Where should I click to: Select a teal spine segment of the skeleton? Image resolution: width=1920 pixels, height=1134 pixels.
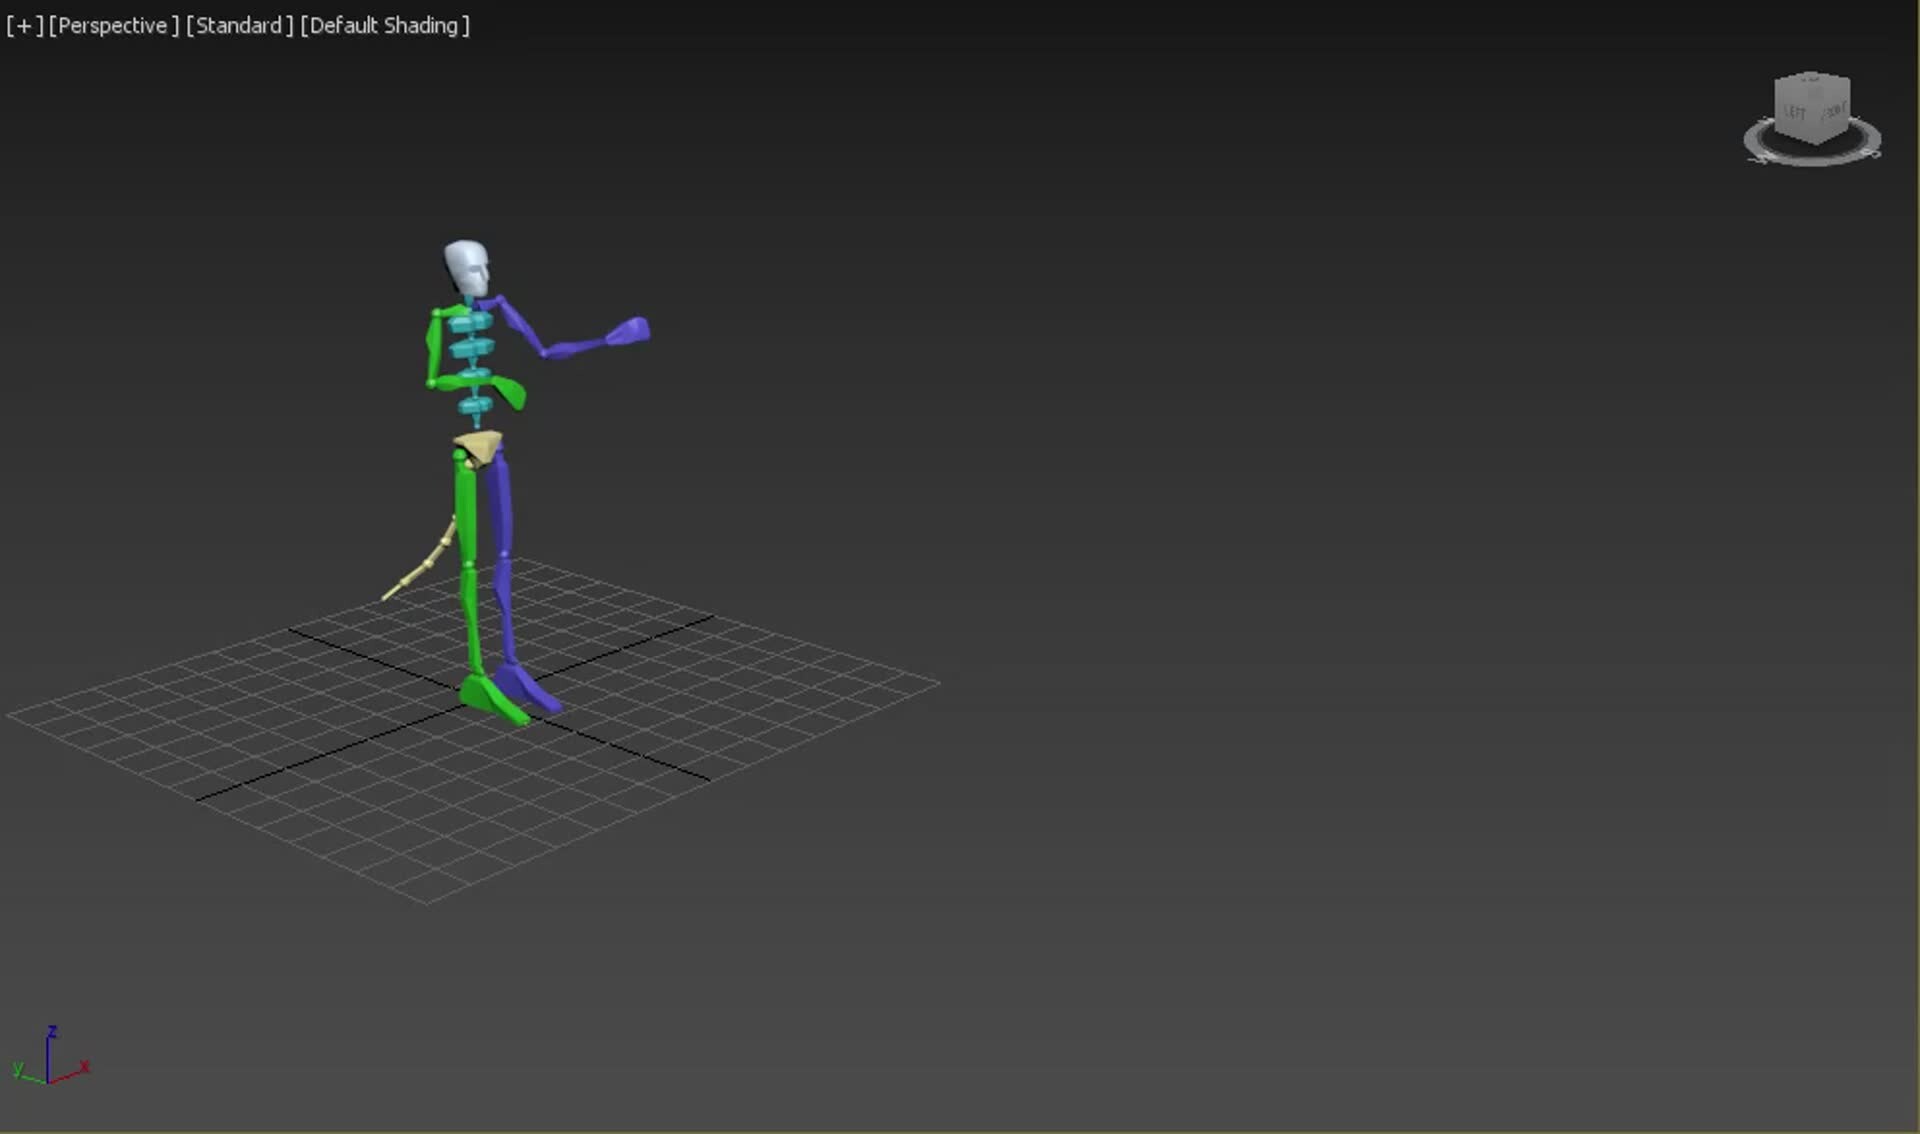(470, 350)
